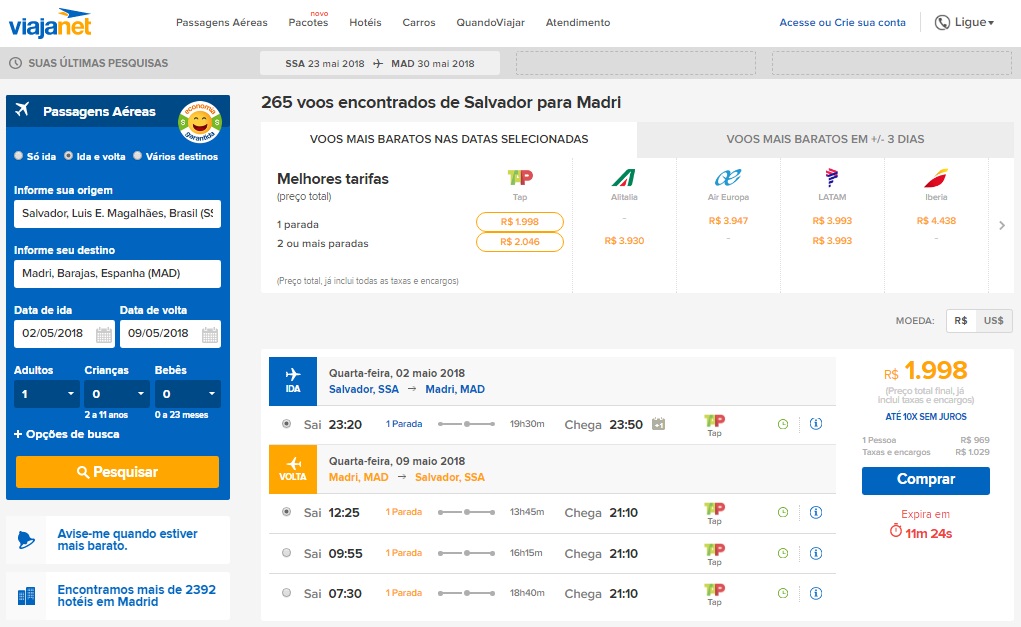Screen dimensions: 1021x627
Task: Click the Air Europa fare R$ 3.947
Action: click(x=728, y=221)
